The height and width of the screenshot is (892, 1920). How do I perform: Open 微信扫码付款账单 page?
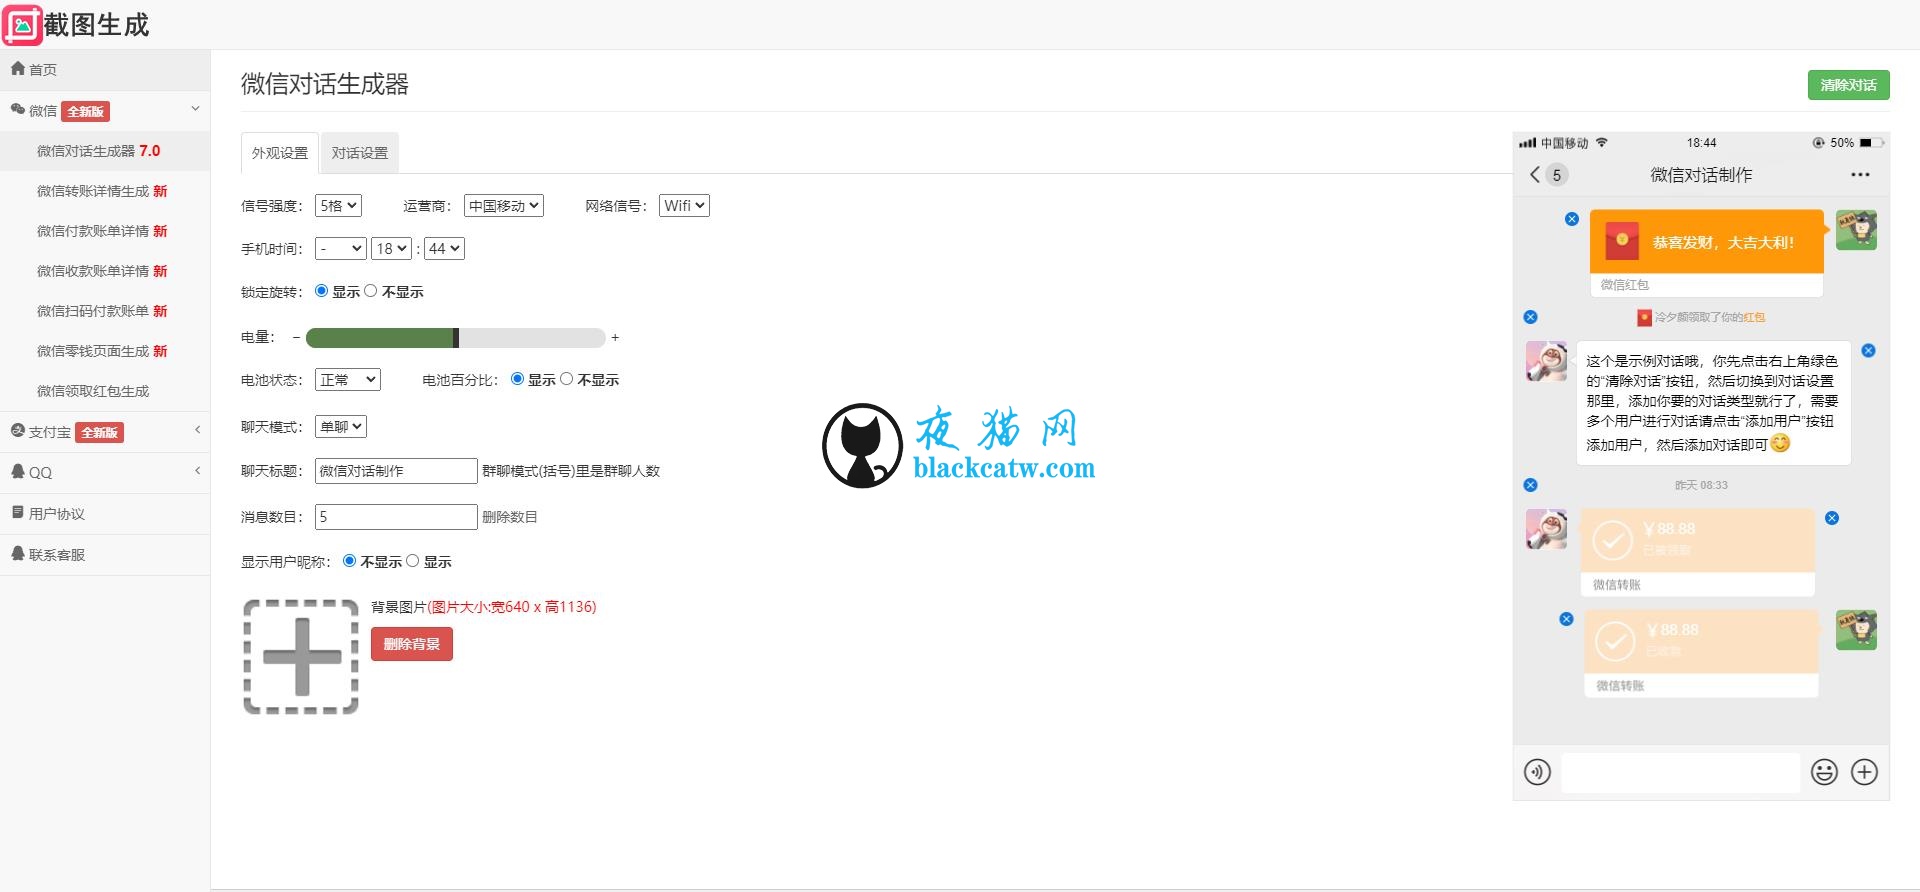pyautogui.click(x=105, y=311)
